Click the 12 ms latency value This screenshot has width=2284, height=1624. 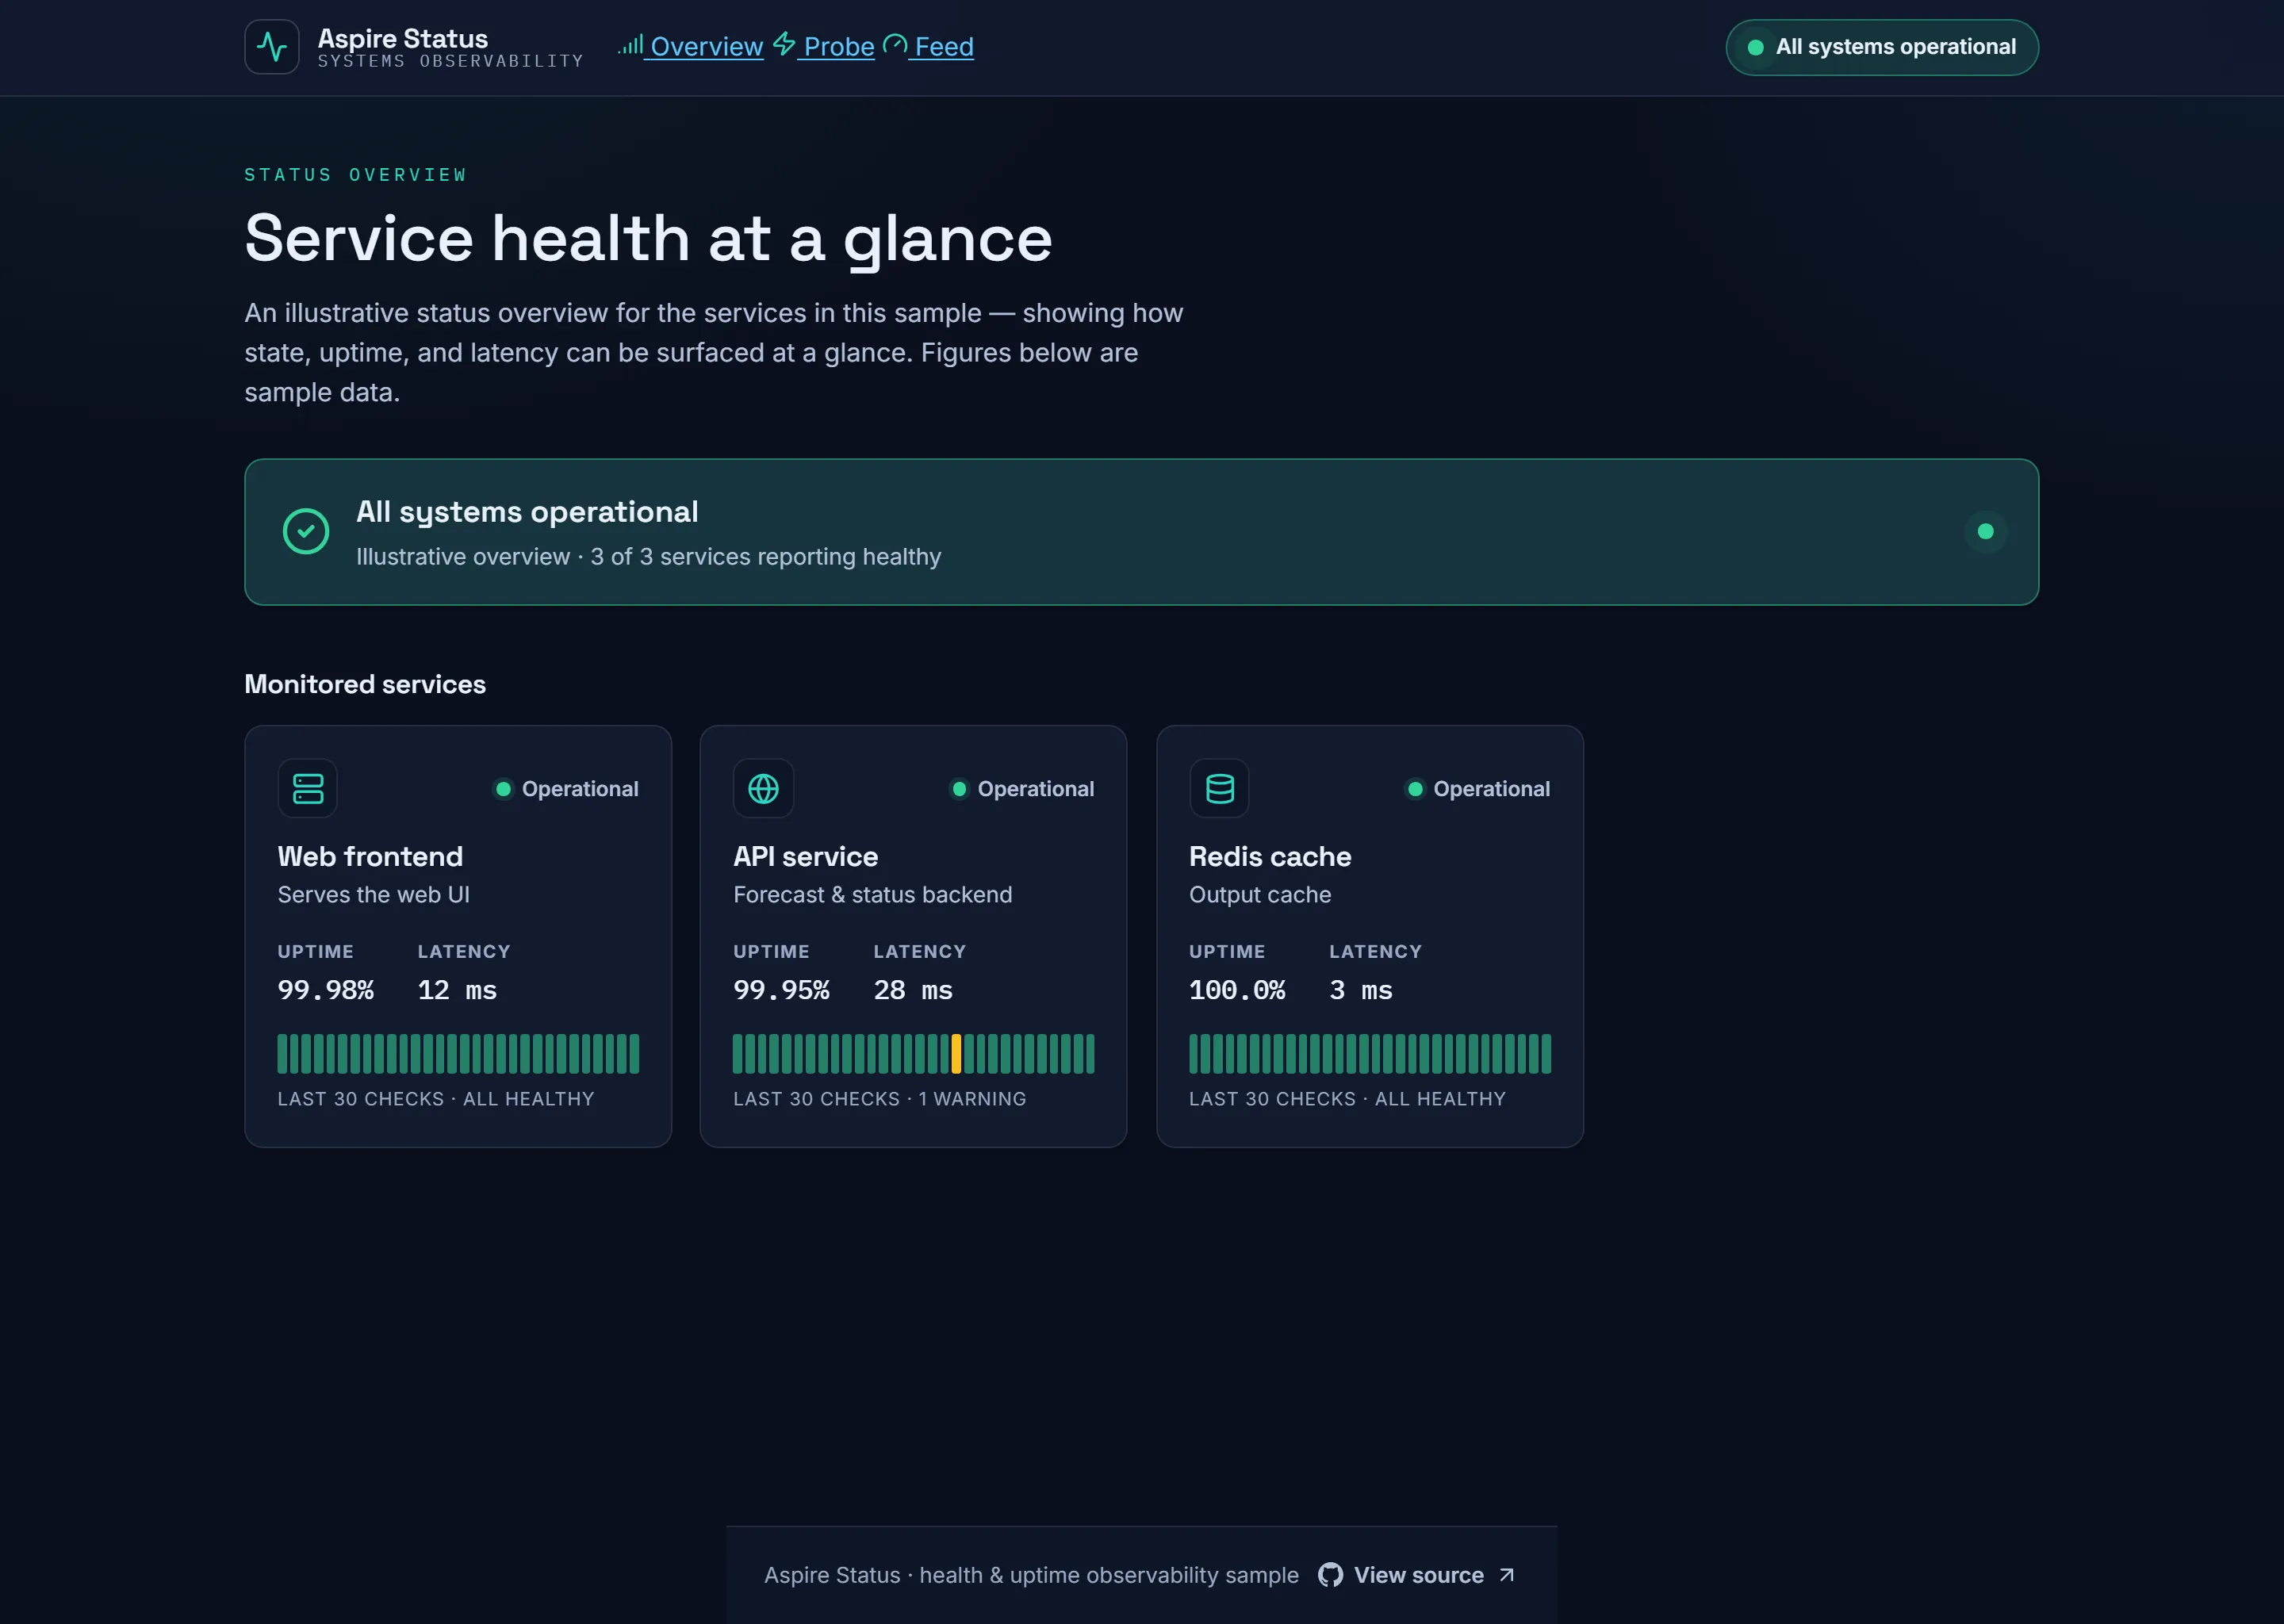[x=457, y=990]
